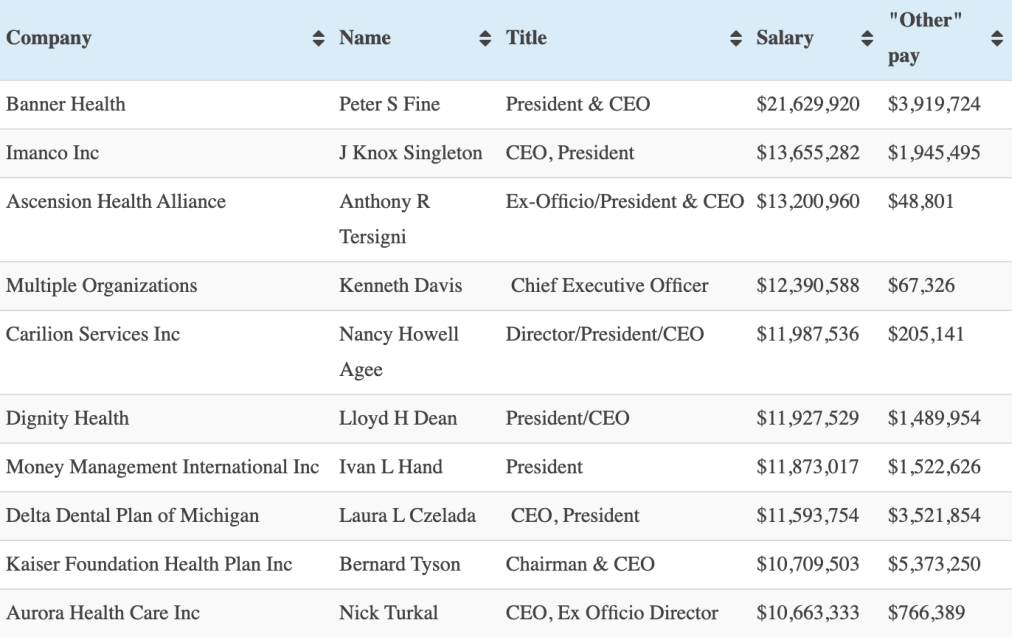Select the Banner Health company cell

click(x=66, y=105)
